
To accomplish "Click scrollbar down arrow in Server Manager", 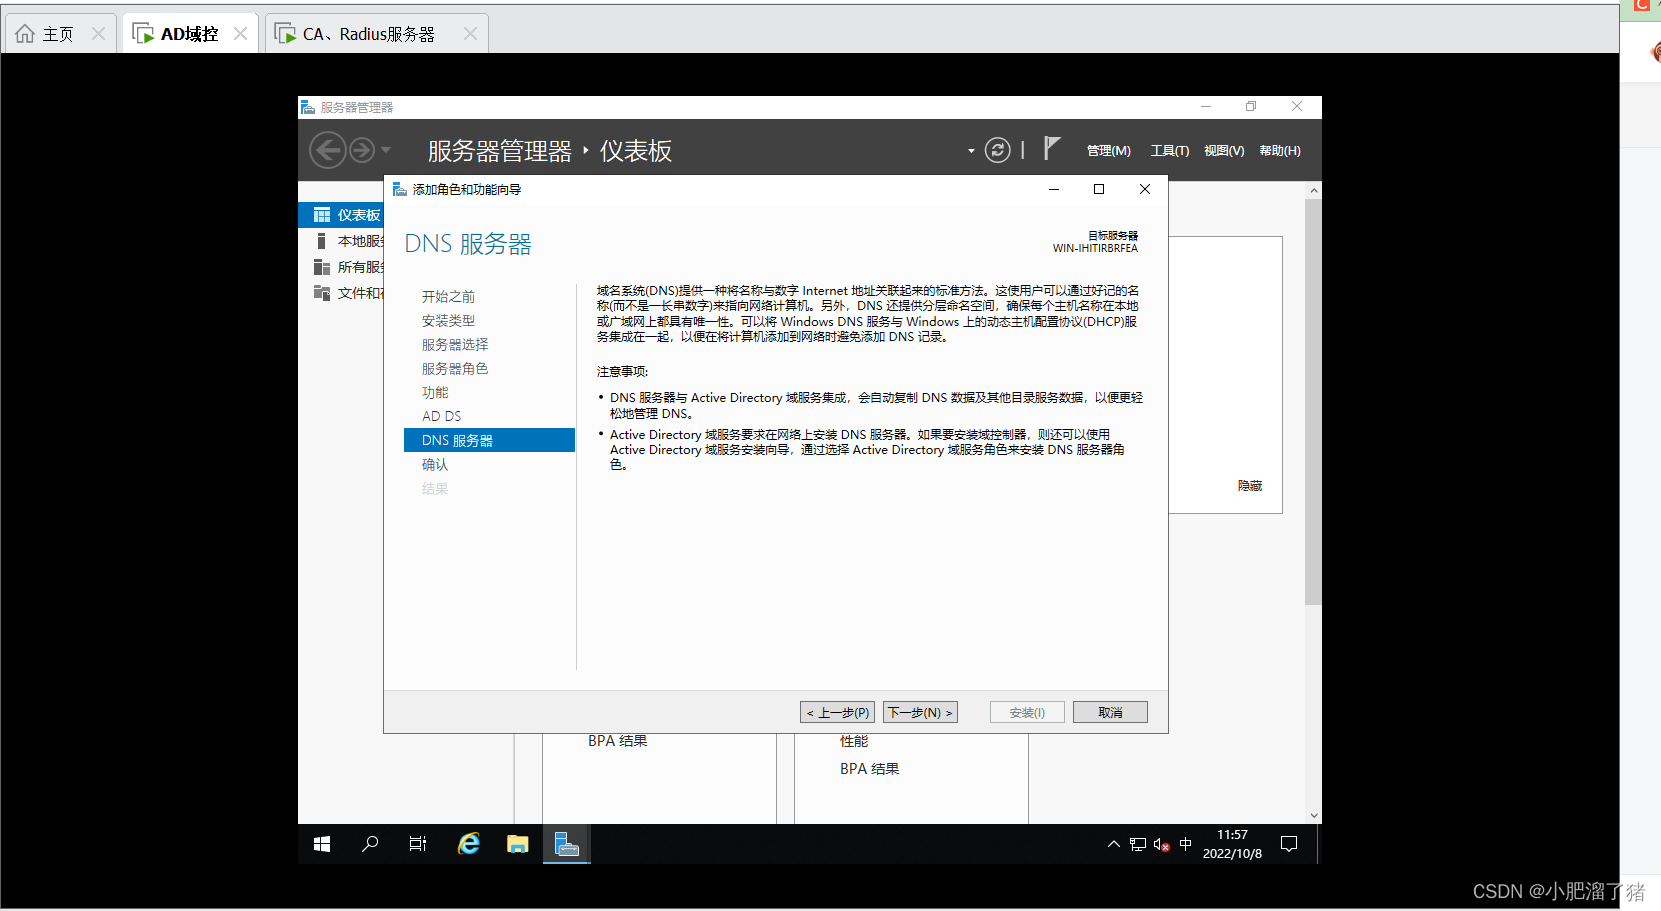I will (1313, 816).
